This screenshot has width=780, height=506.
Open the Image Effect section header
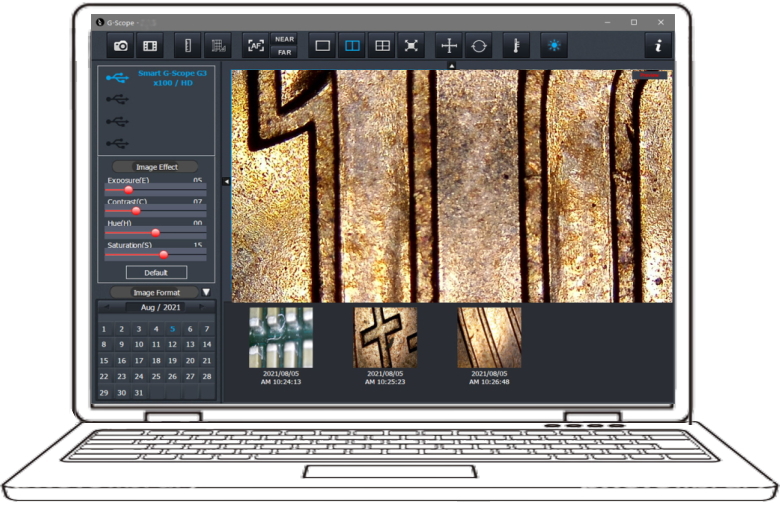point(156,167)
